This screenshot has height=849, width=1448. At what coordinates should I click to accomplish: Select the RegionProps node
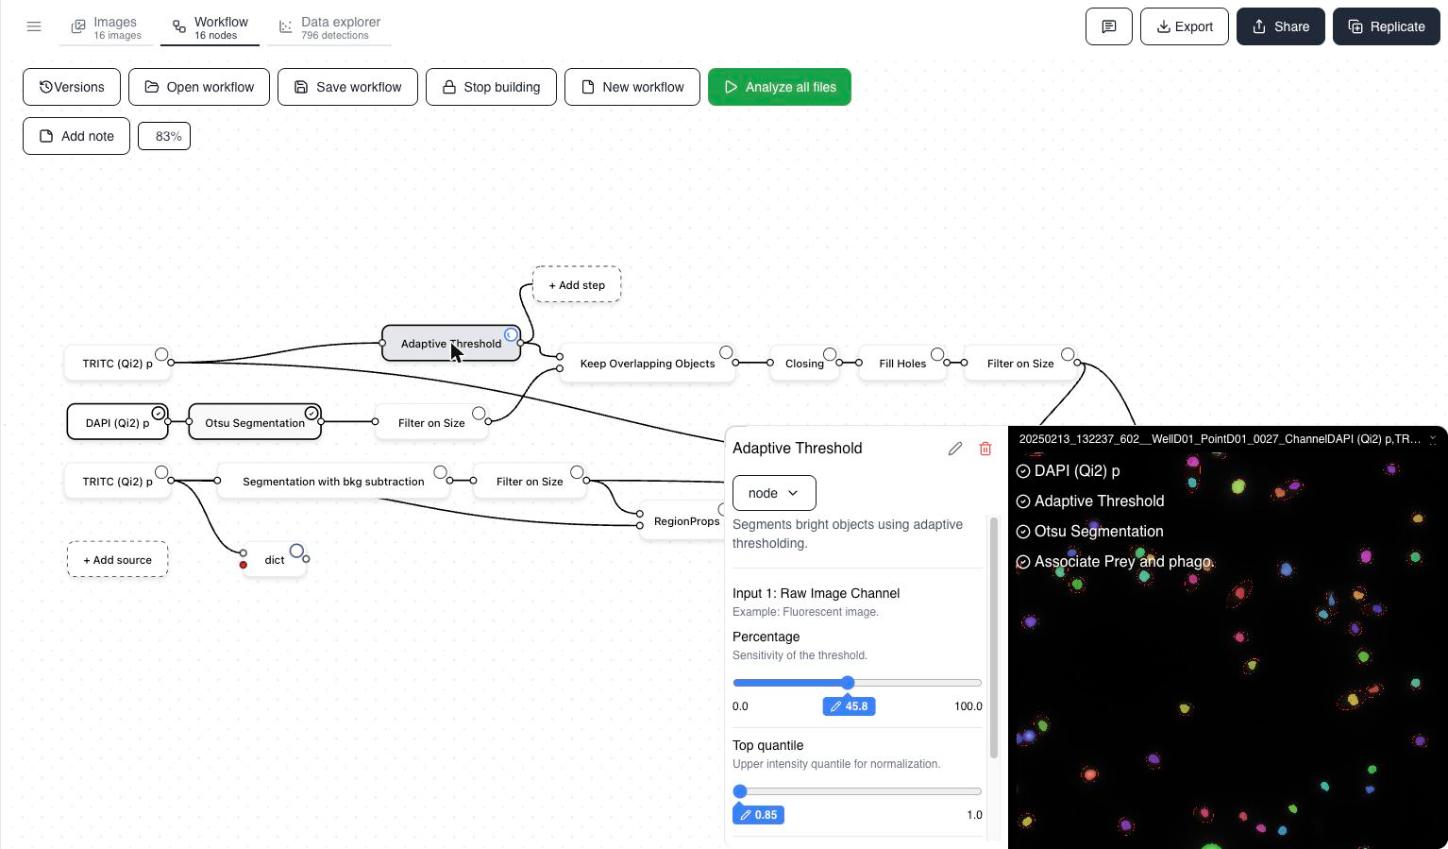point(684,521)
